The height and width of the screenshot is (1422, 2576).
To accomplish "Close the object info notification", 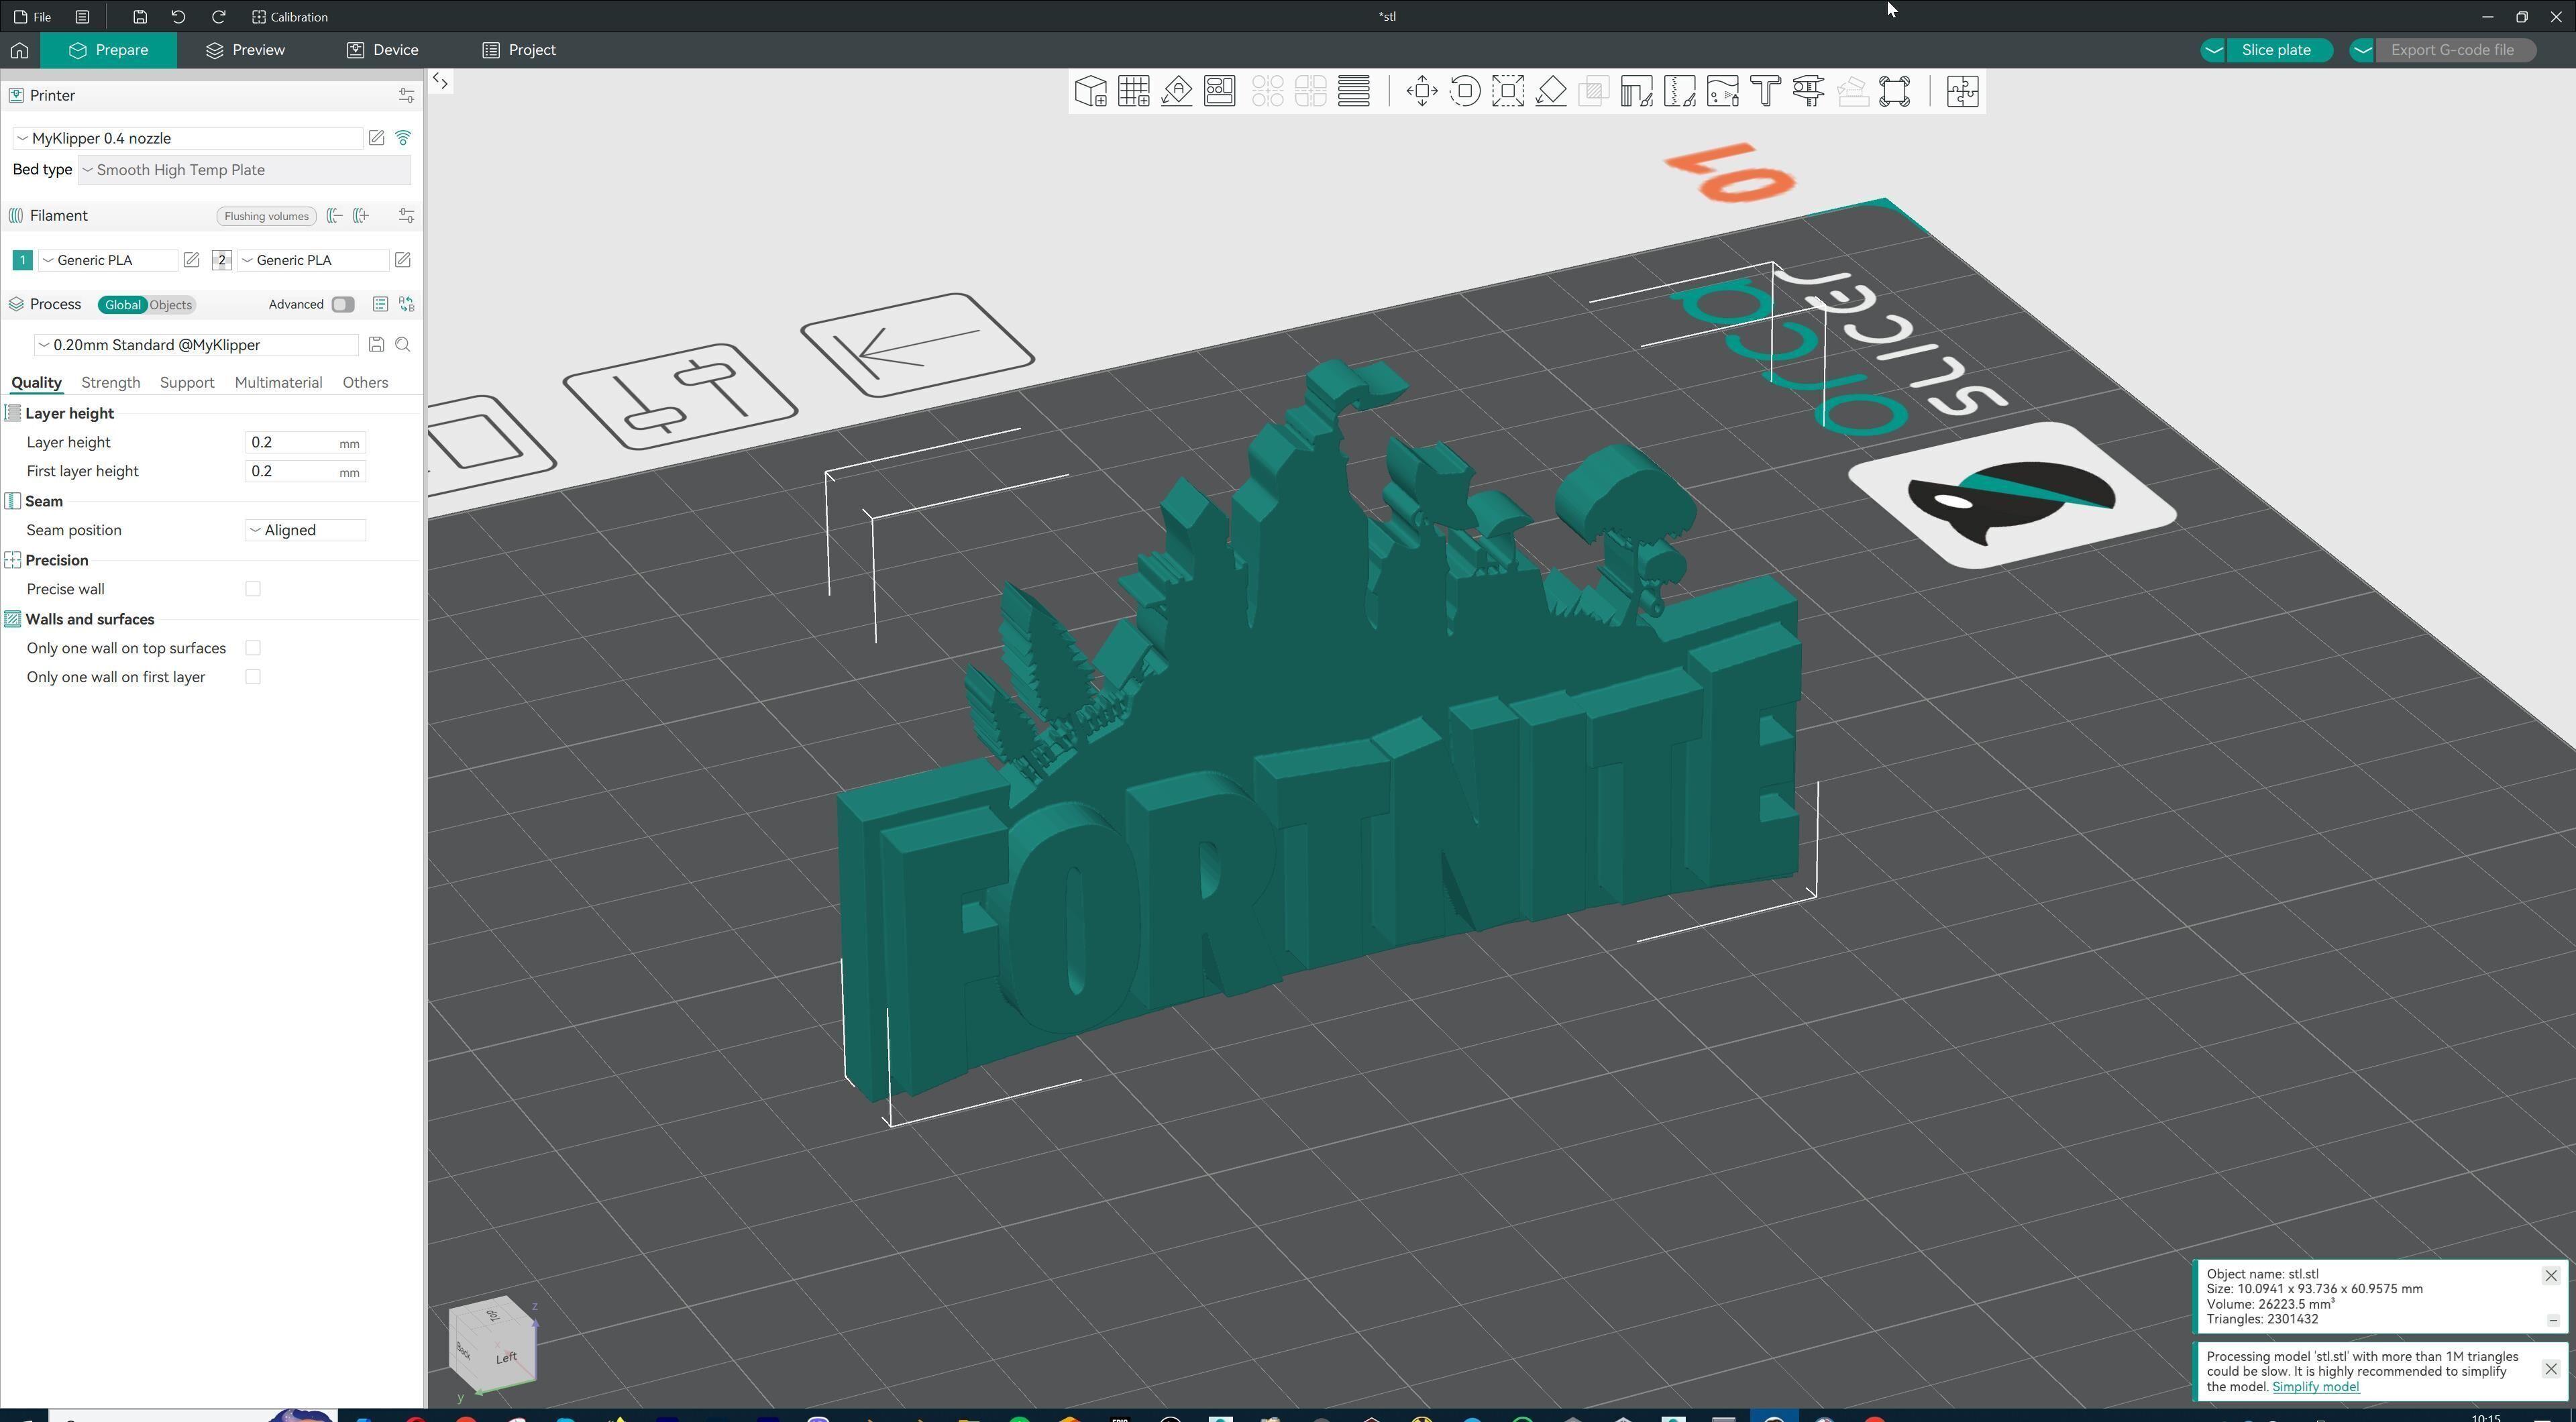I will pyautogui.click(x=2551, y=1275).
